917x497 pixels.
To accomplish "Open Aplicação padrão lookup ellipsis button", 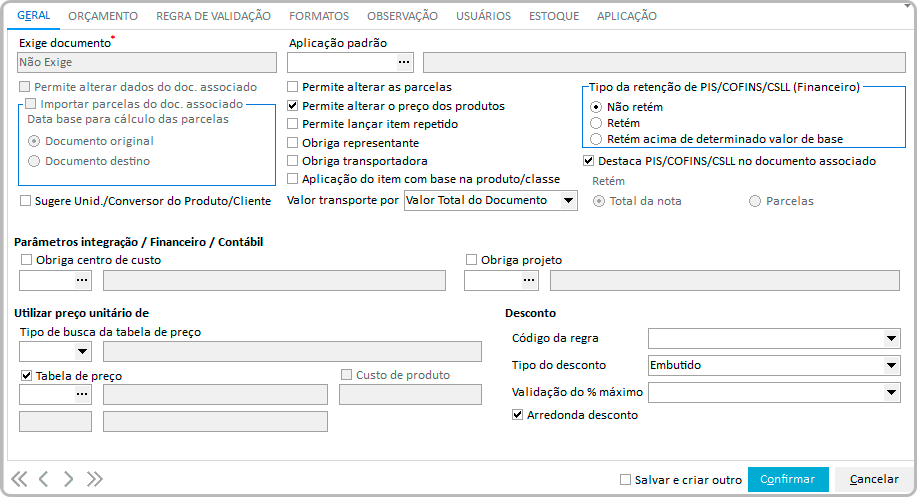I will point(404,62).
